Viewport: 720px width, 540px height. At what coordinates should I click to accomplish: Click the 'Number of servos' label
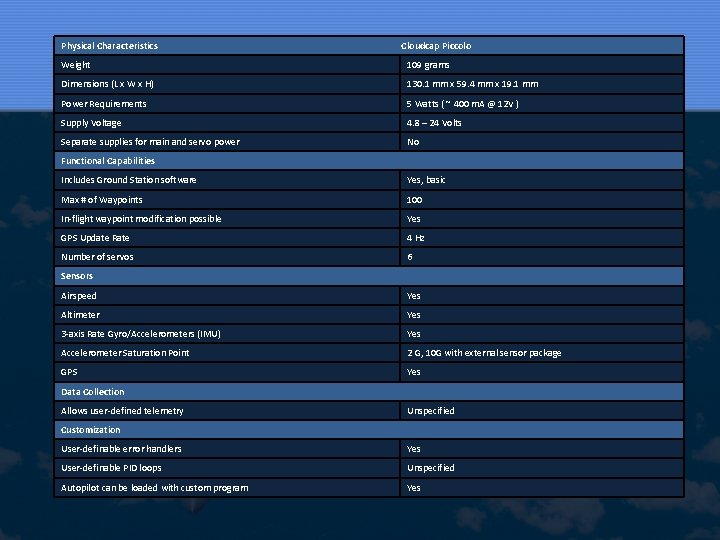point(97,257)
